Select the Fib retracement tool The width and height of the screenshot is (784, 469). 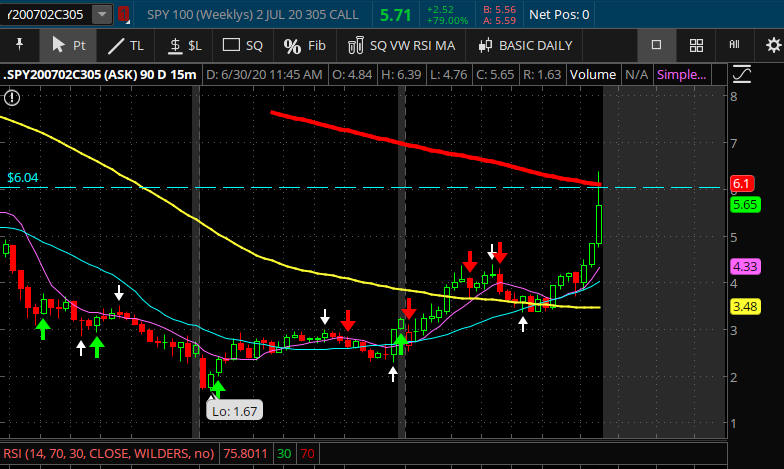click(304, 46)
